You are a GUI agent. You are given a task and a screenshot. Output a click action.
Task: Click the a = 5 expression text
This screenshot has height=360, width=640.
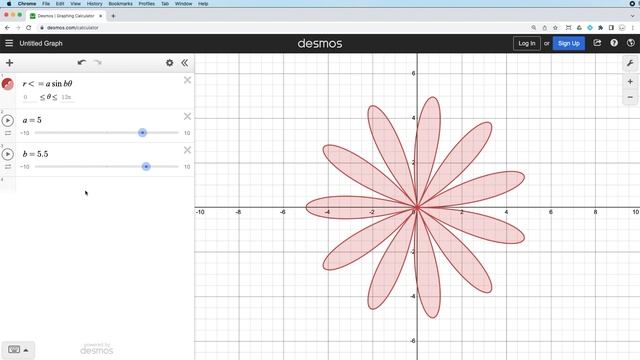pyautogui.click(x=32, y=120)
